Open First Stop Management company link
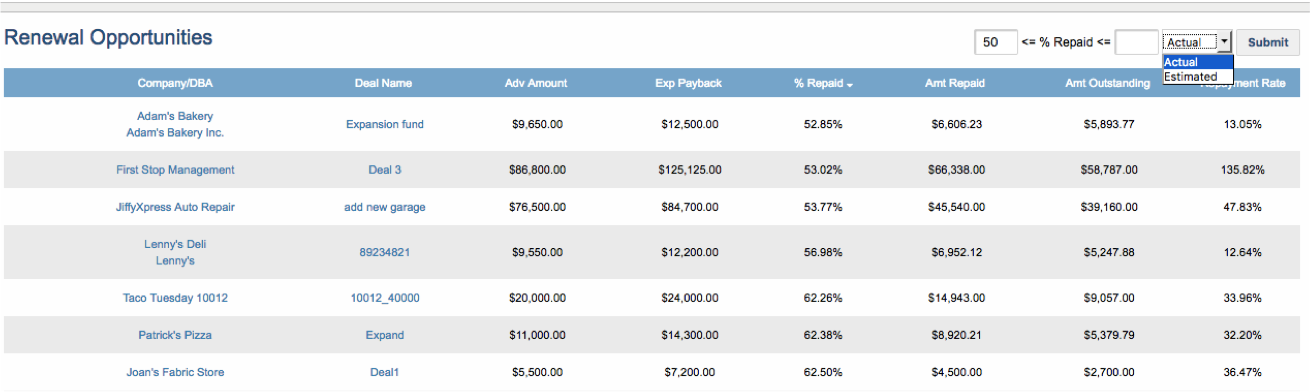 pos(175,170)
